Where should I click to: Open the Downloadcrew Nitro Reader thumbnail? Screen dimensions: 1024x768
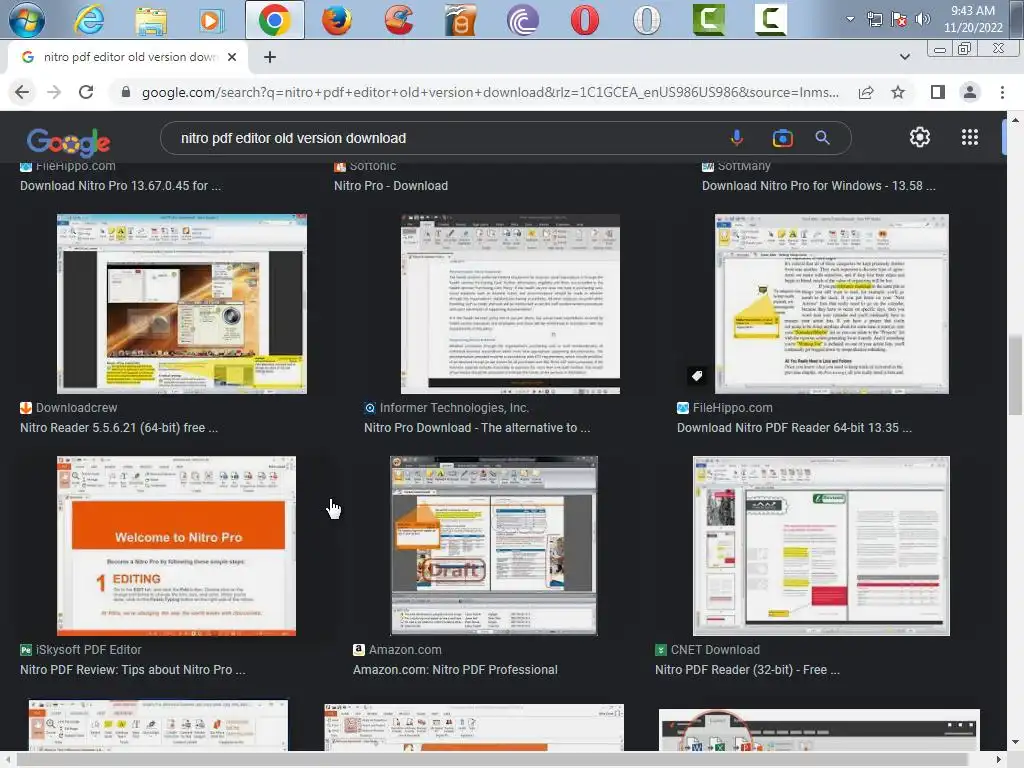[x=182, y=304]
